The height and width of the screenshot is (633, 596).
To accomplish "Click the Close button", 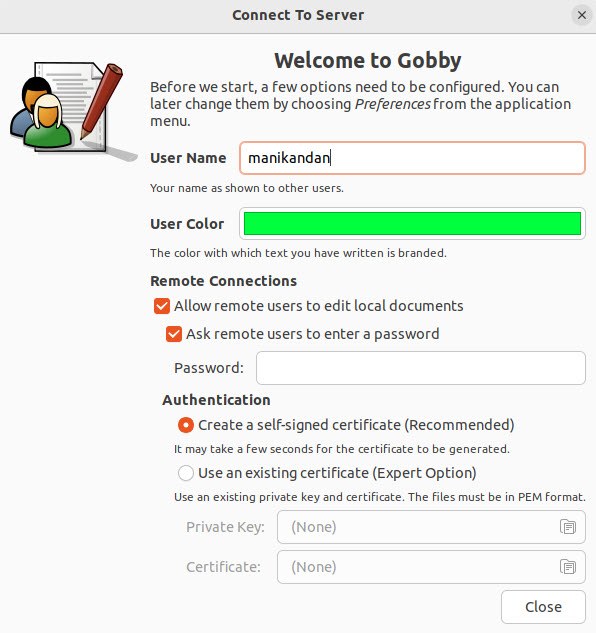I will (x=543, y=607).
